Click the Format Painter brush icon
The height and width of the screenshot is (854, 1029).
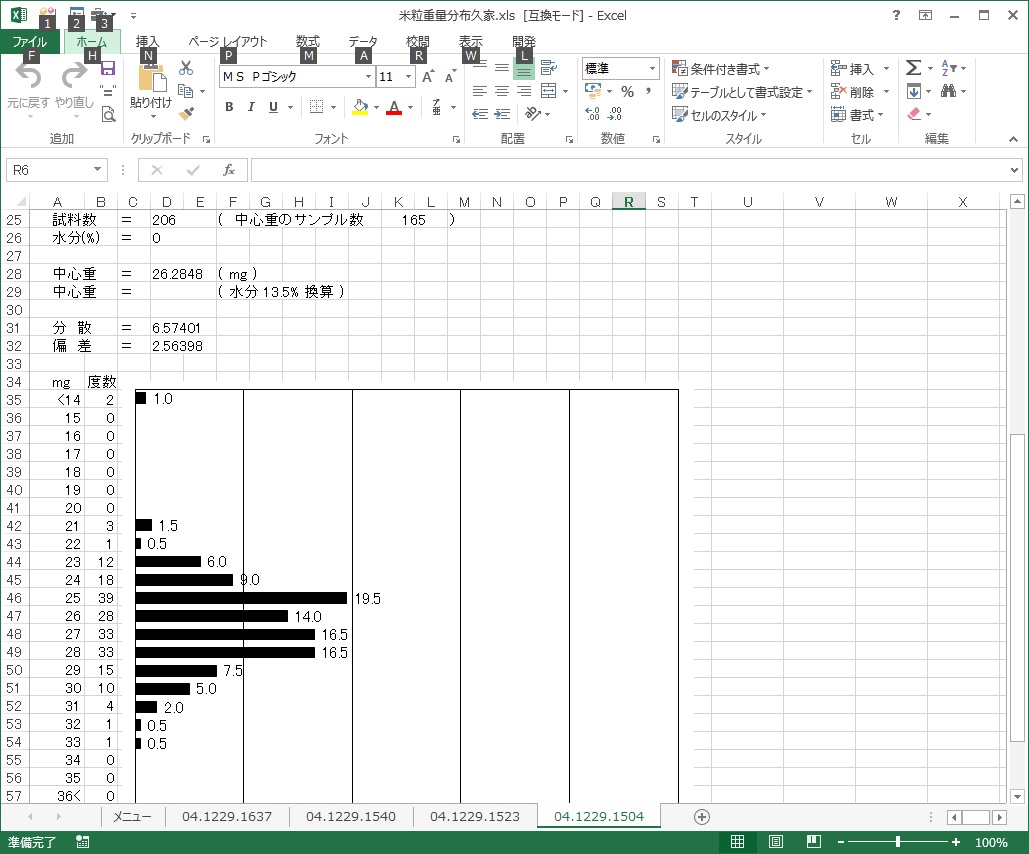pos(186,113)
